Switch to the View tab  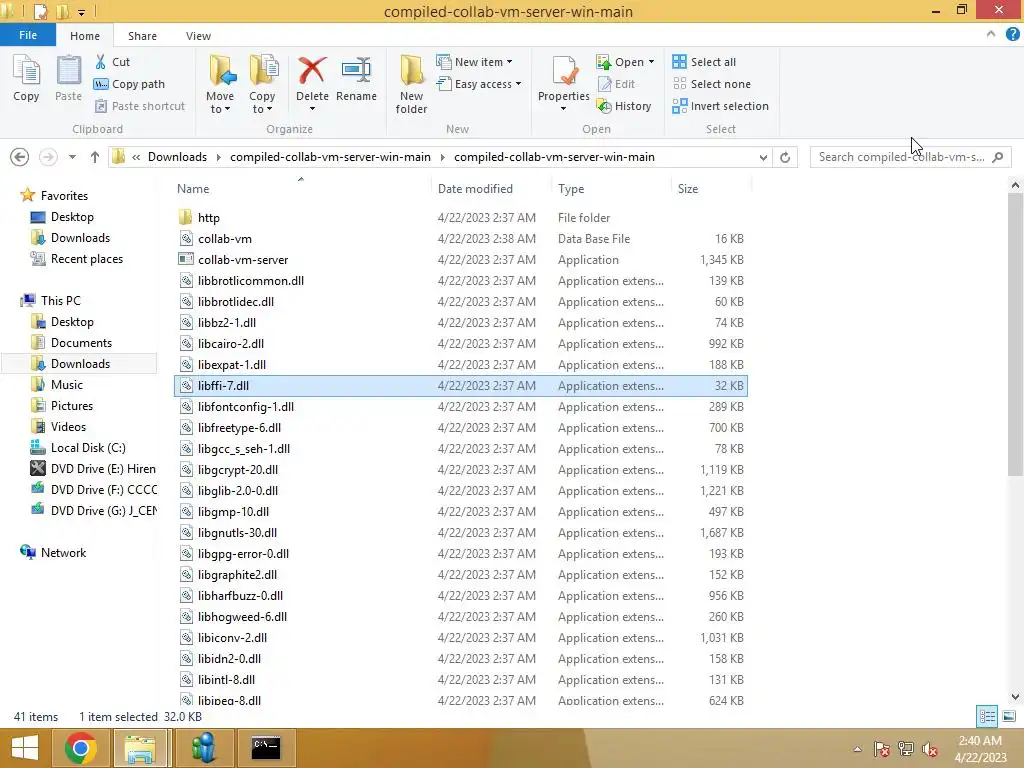[198, 36]
